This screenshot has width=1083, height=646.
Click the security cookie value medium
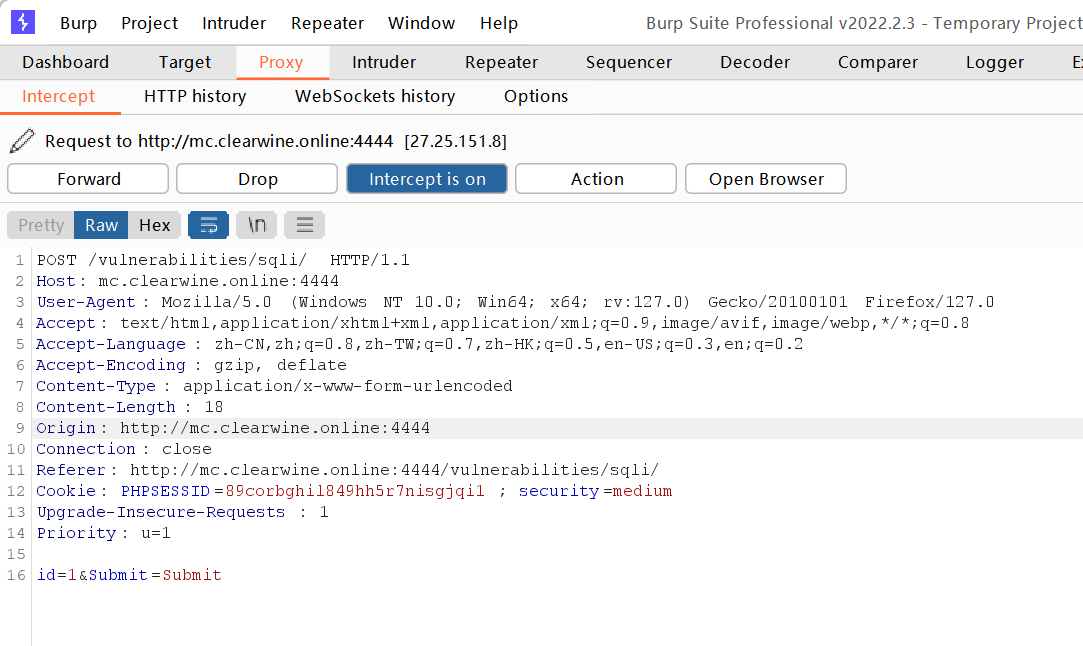(642, 491)
